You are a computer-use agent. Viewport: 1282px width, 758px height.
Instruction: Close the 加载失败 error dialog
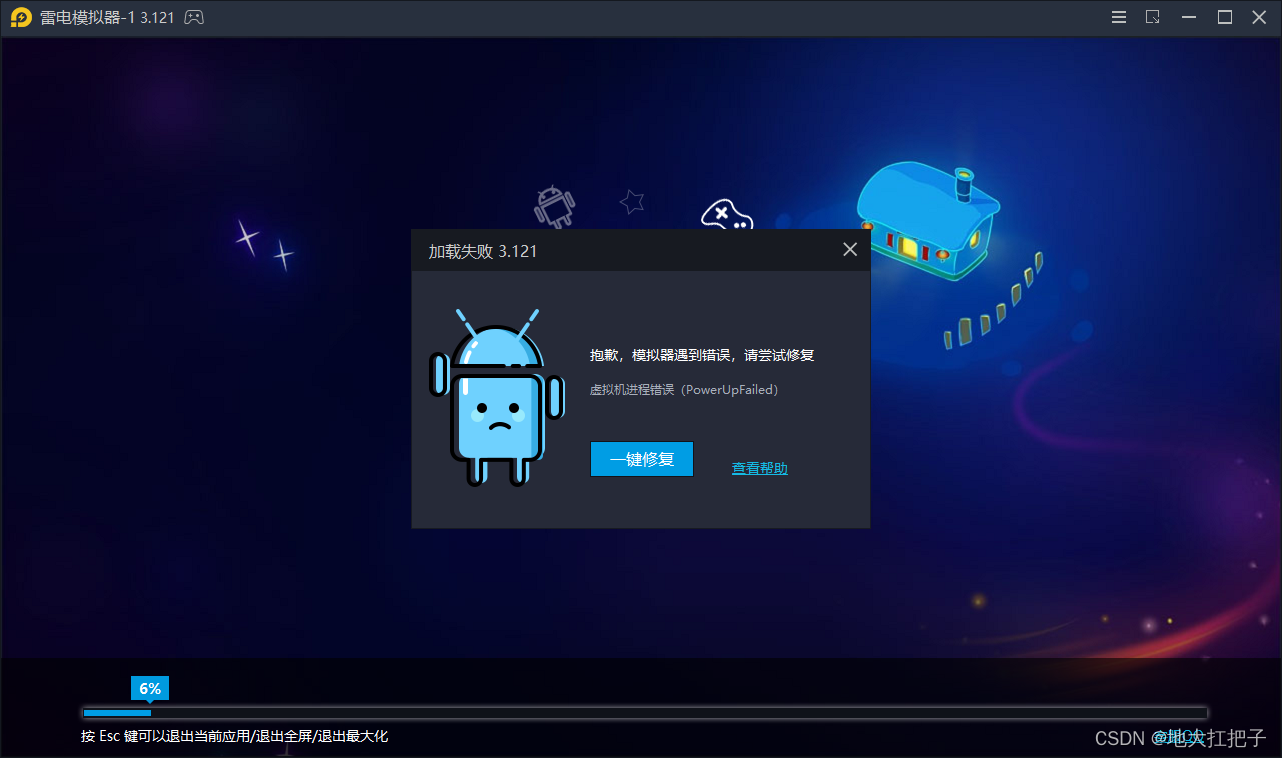(x=850, y=250)
